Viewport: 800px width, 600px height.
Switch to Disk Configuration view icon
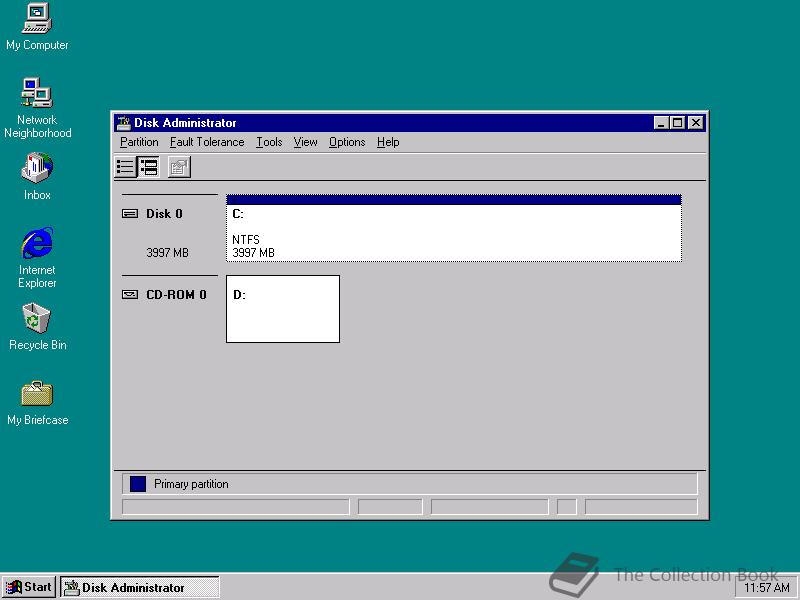(x=148, y=167)
